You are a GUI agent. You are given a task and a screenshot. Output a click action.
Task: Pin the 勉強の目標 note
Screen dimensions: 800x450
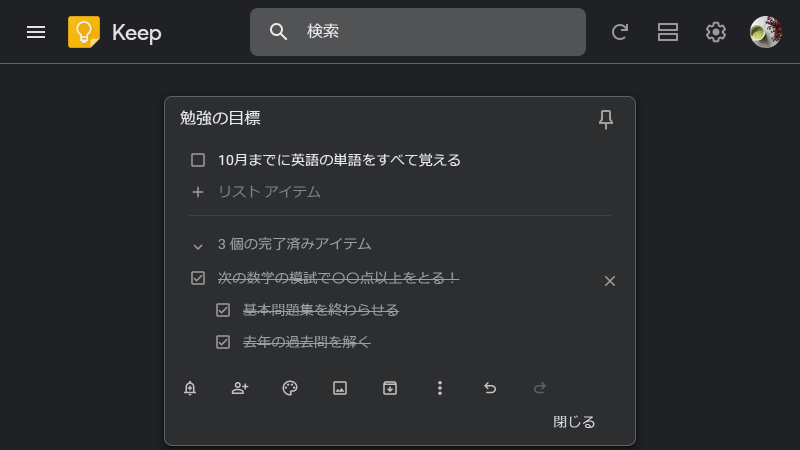(x=606, y=119)
